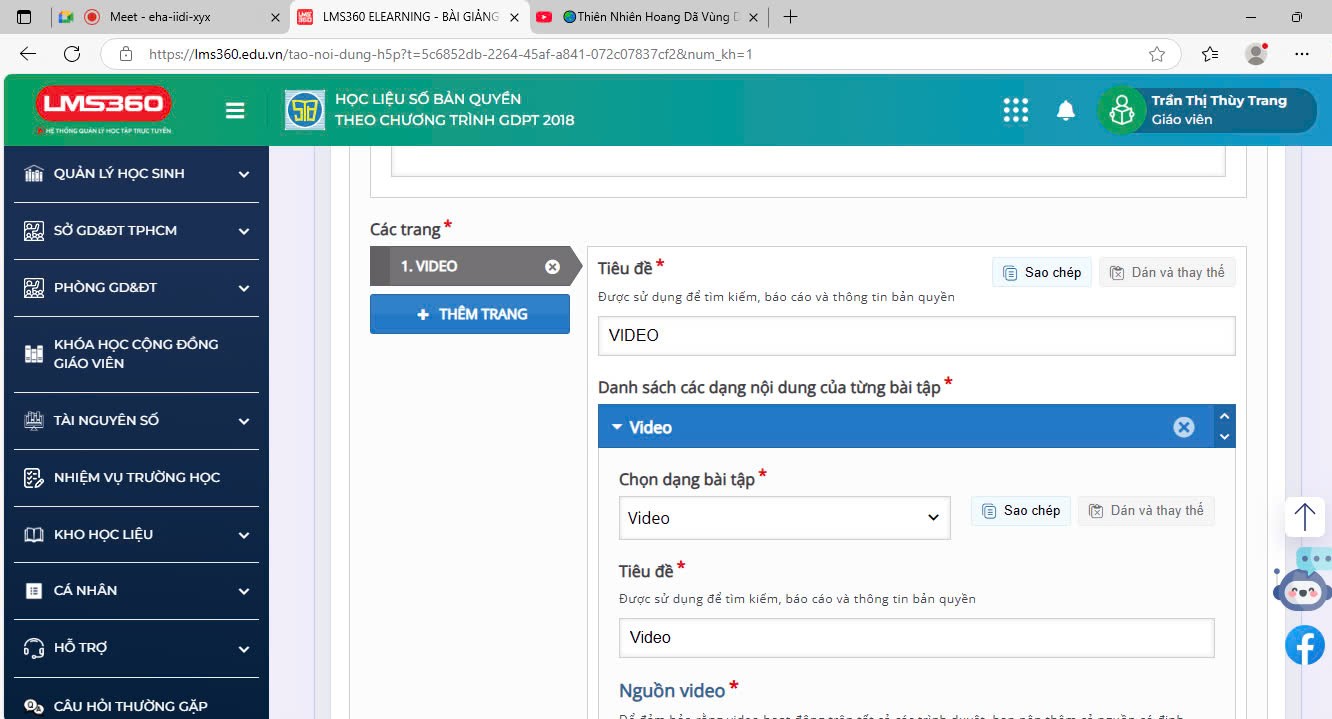Click the Facebook icon
This screenshot has height=719, width=1332.
pos(1304,646)
